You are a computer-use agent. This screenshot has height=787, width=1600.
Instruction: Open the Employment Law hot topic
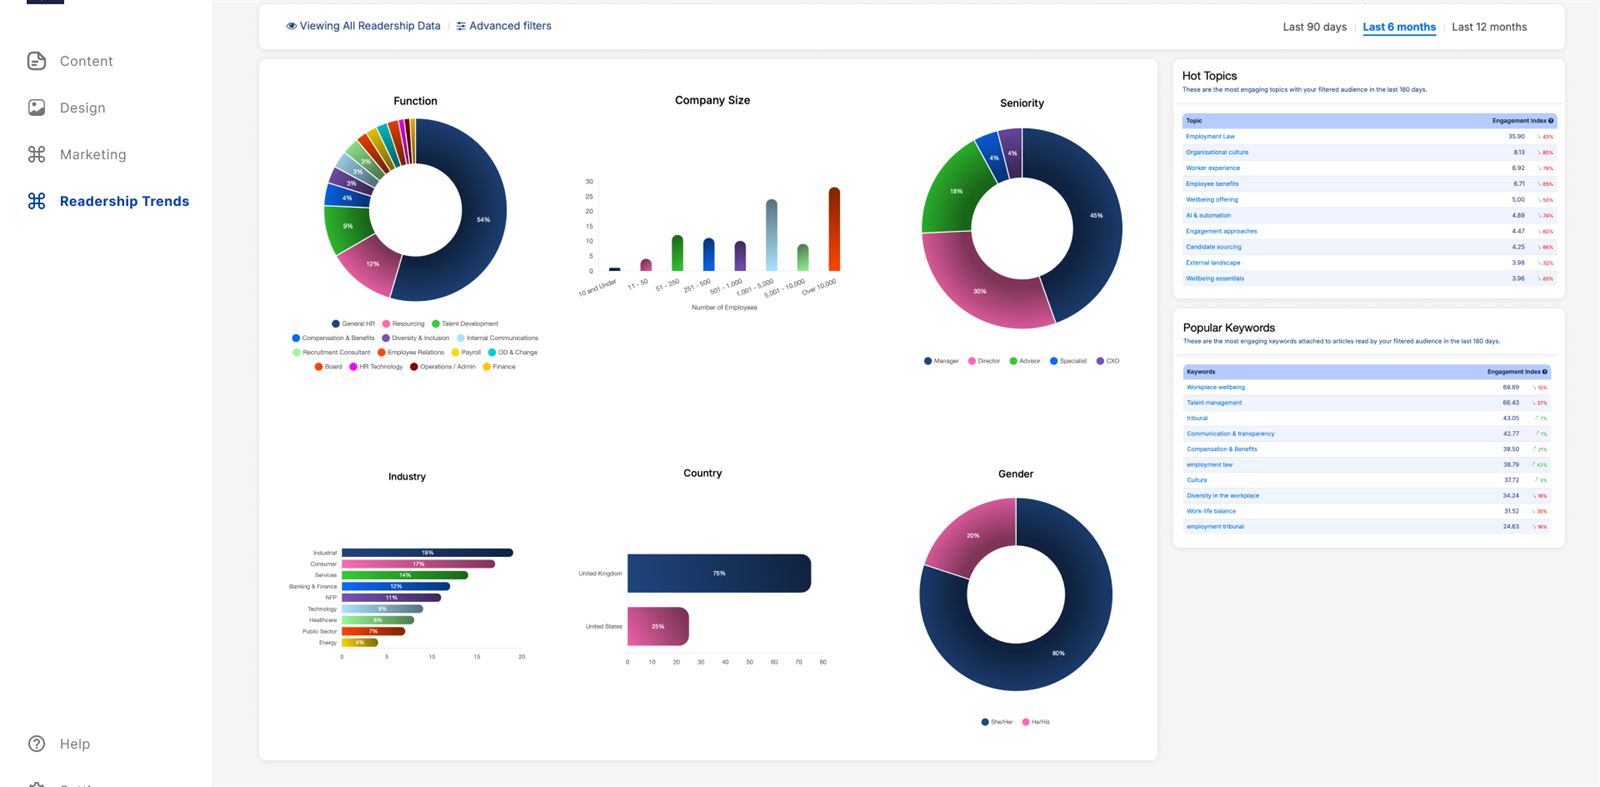pos(1210,137)
